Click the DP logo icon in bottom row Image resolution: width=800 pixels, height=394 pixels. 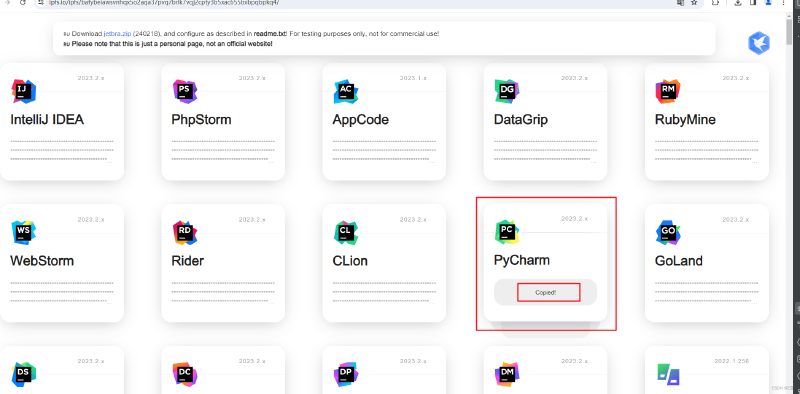pos(346,375)
